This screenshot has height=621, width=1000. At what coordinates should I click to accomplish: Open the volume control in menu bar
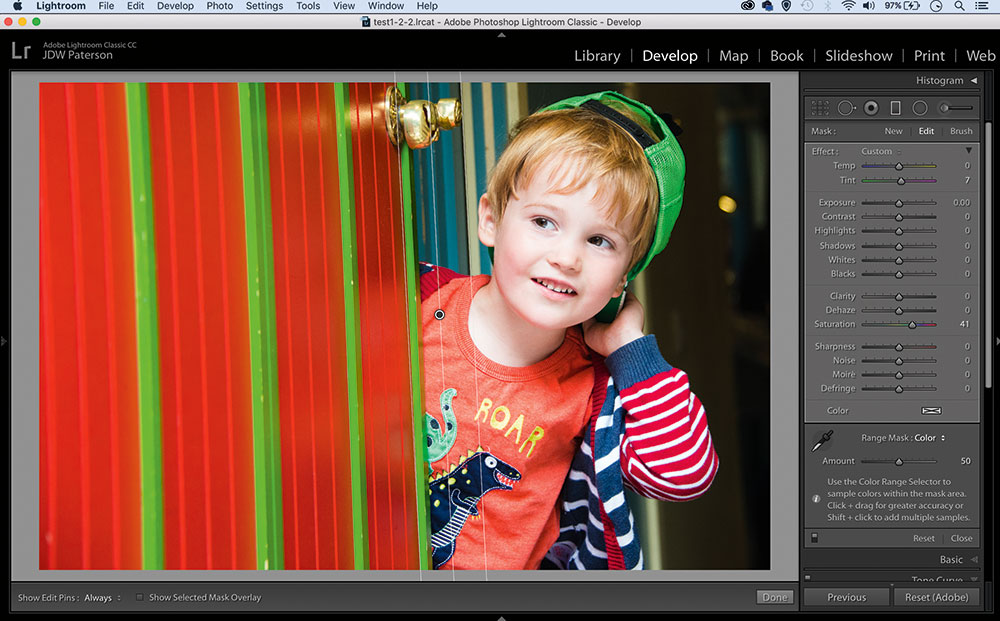point(869,6)
